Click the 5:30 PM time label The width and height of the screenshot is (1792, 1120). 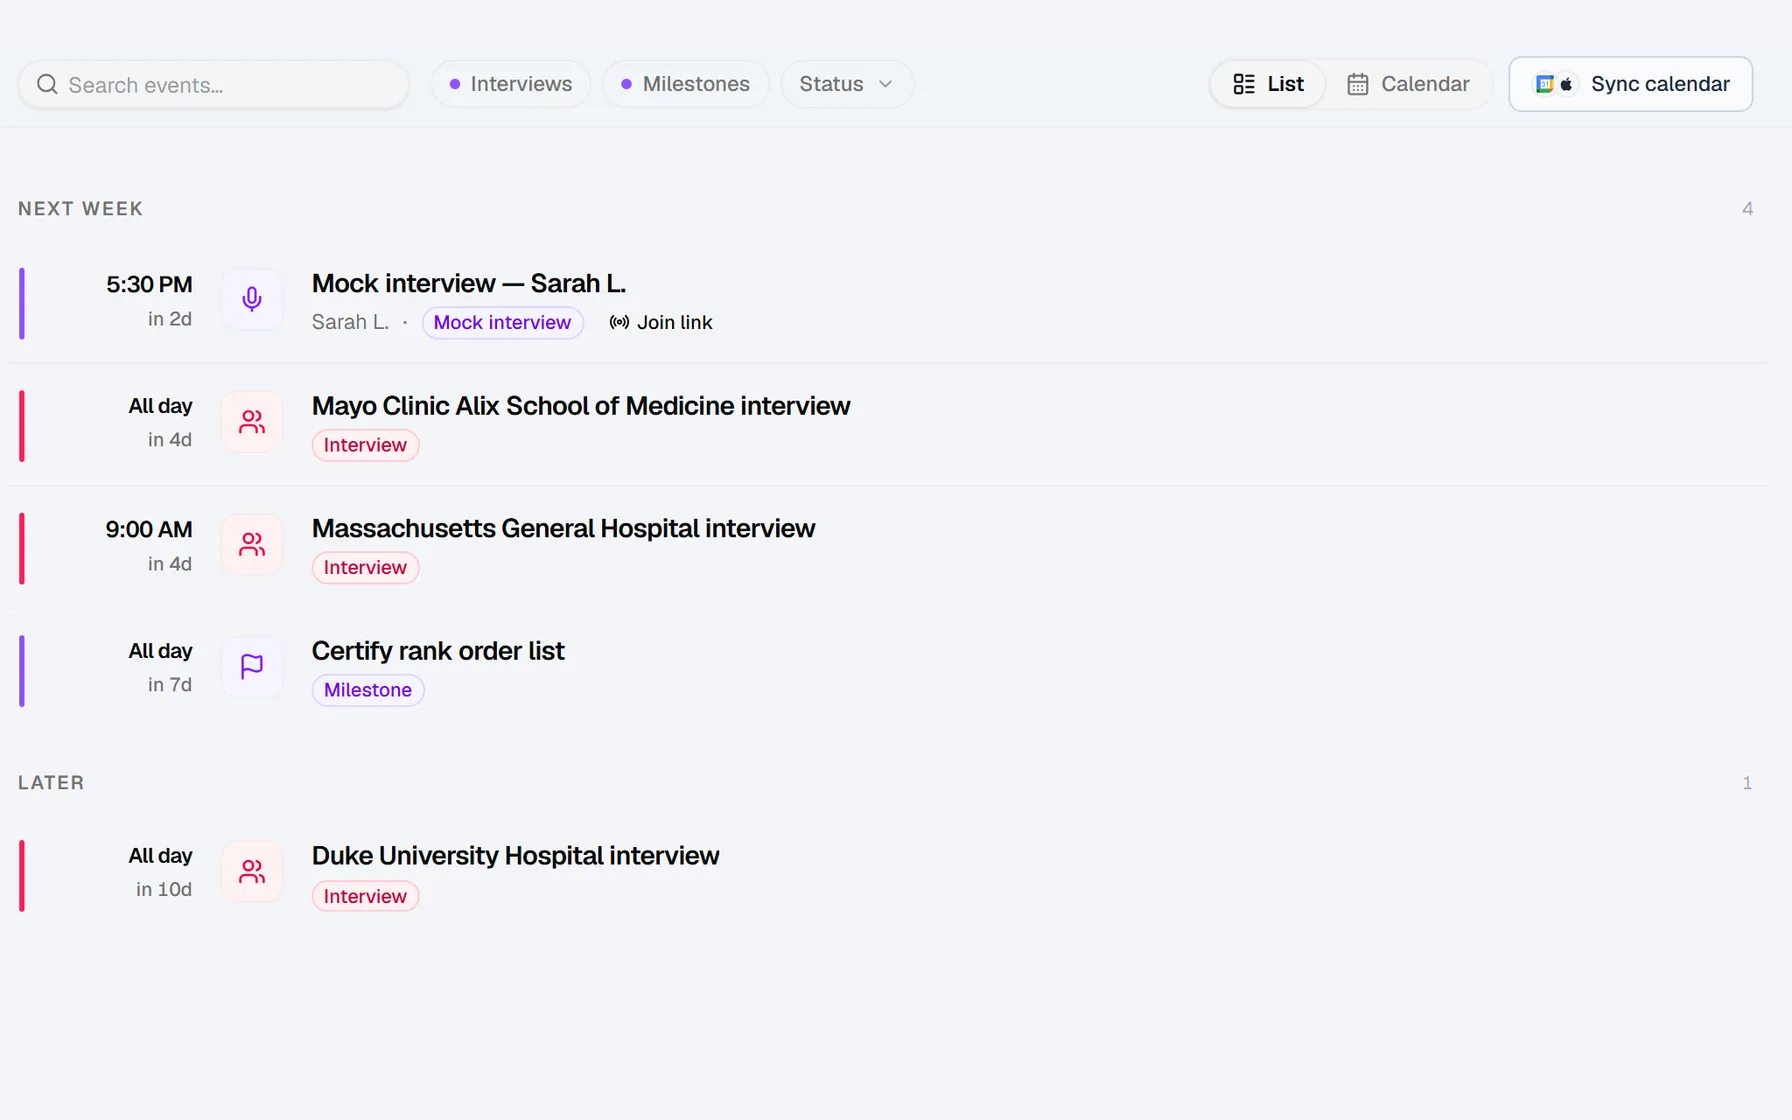click(x=149, y=285)
